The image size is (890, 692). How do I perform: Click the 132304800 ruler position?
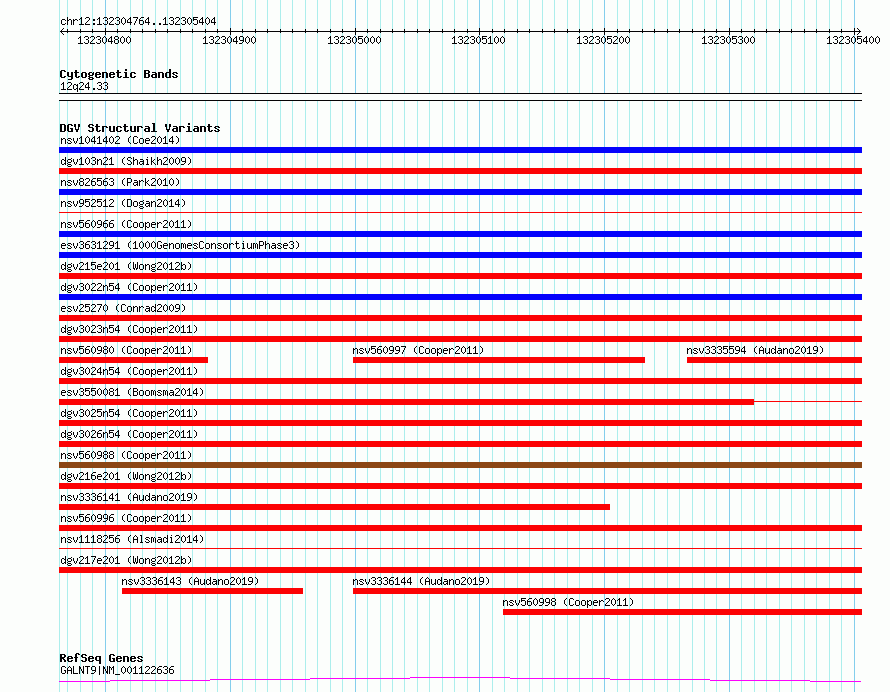[x=104, y=40]
